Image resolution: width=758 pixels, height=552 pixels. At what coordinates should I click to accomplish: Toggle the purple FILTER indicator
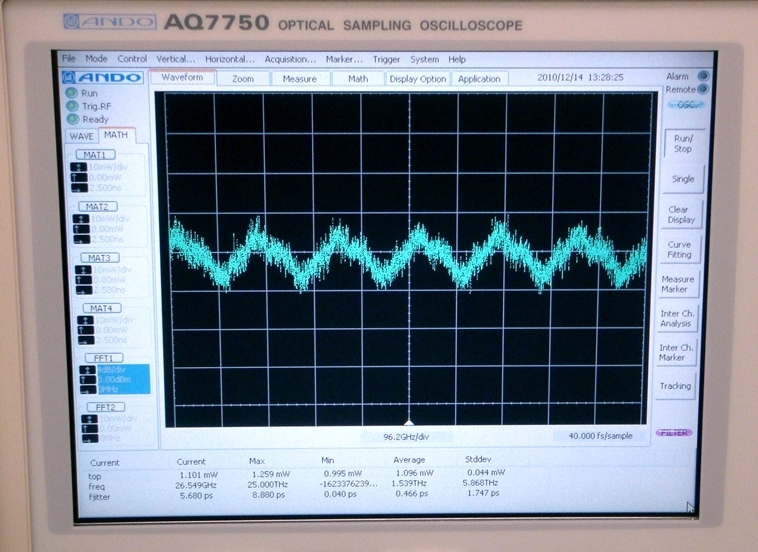674,433
